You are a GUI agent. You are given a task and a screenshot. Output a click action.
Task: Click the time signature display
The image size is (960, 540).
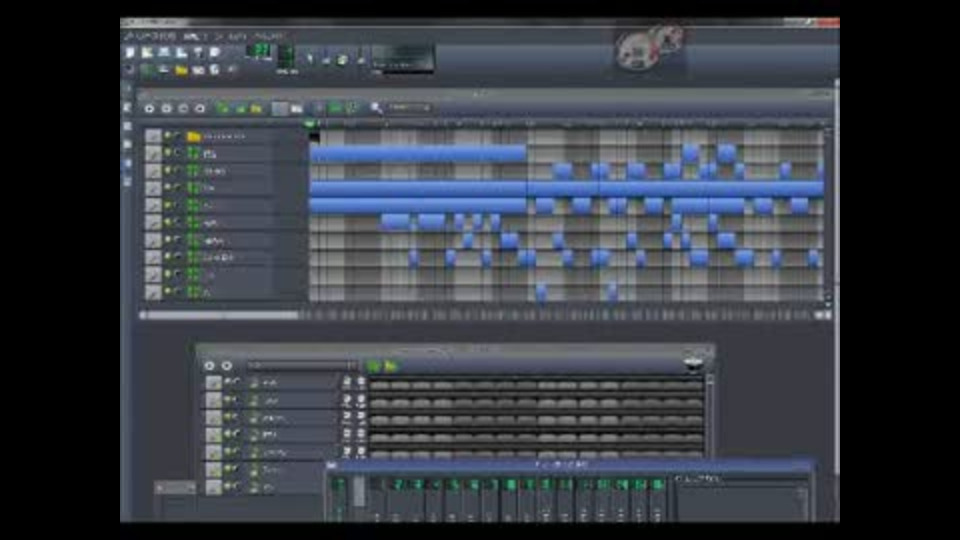tap(286, 58)
